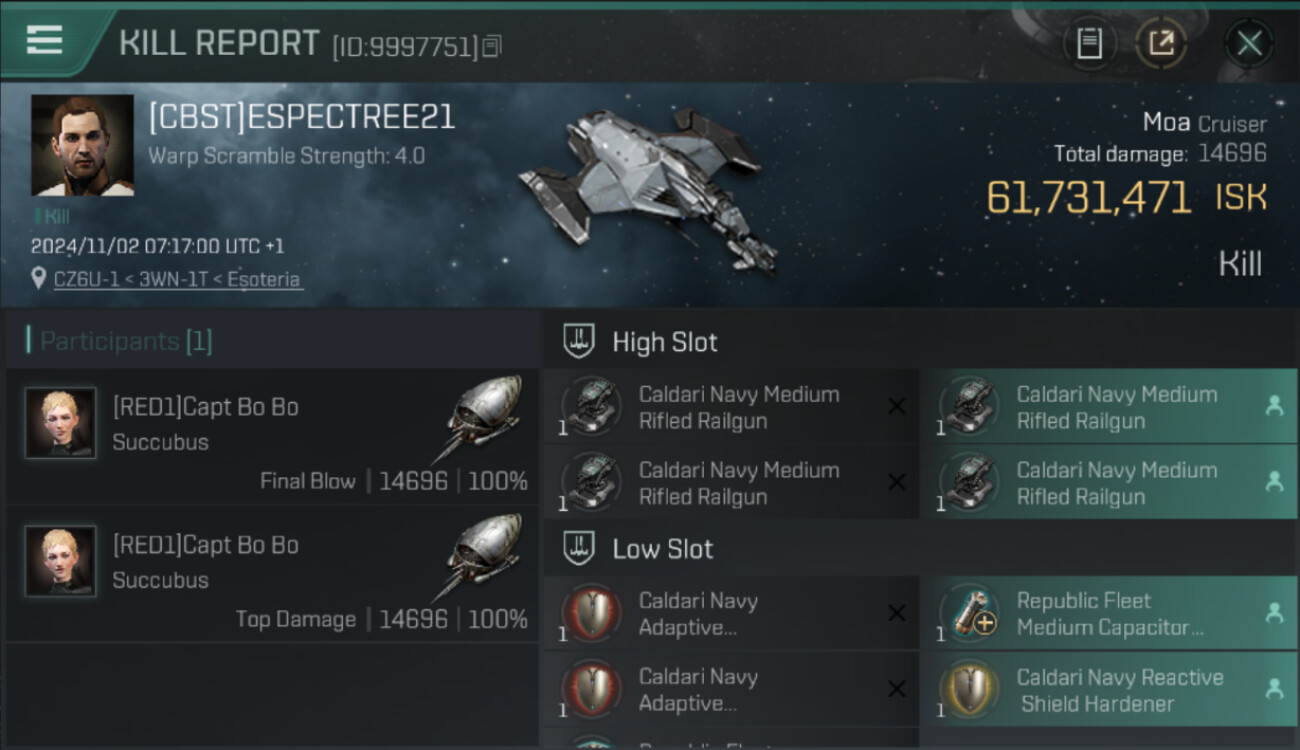Copy the kill report ID
Screen dimensions: 1300x750
(491, 46)
